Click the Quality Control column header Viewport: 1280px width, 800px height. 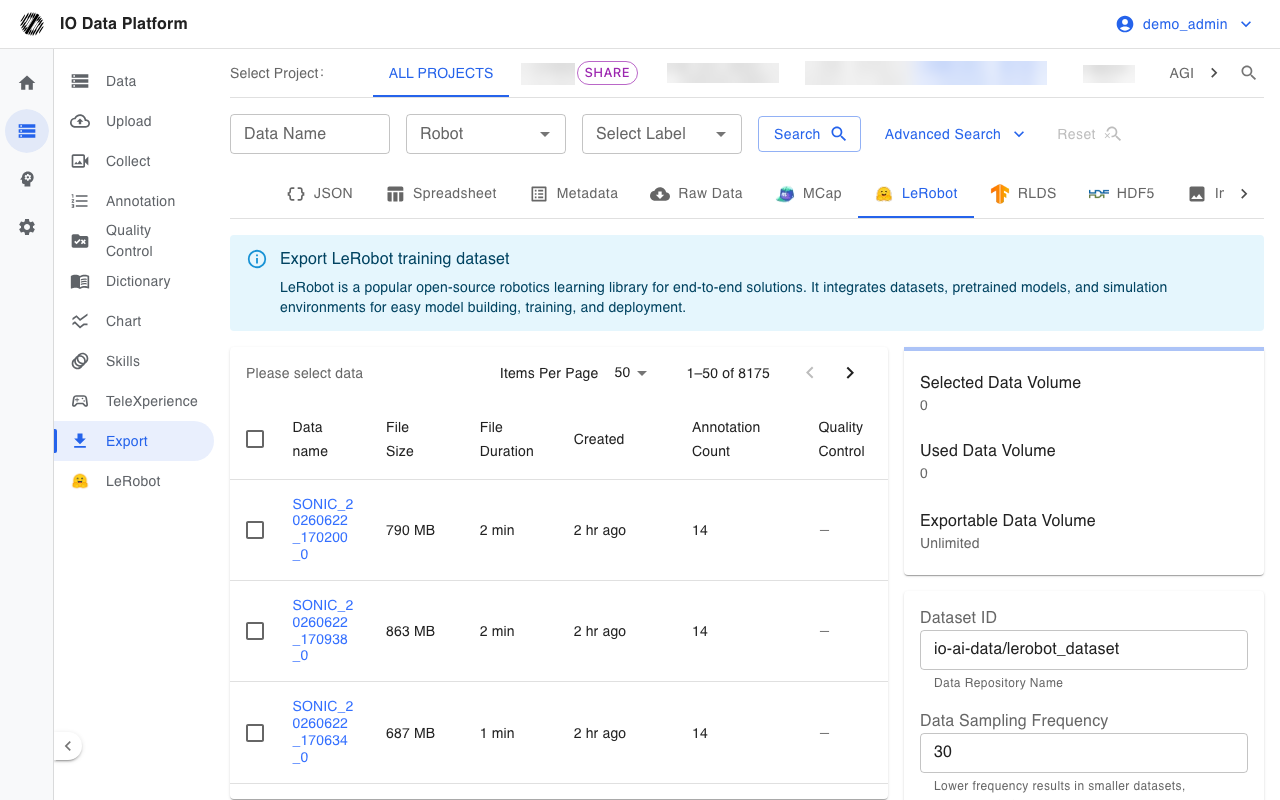click(841, 439)
